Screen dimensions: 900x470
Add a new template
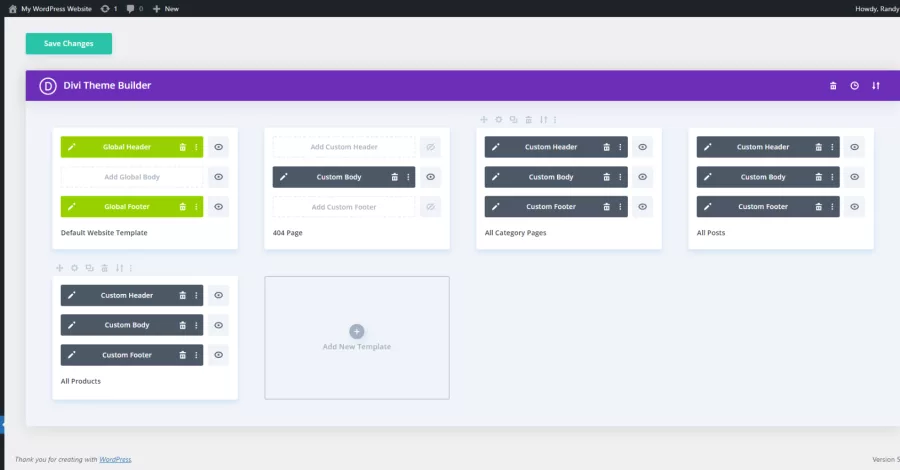356,337
